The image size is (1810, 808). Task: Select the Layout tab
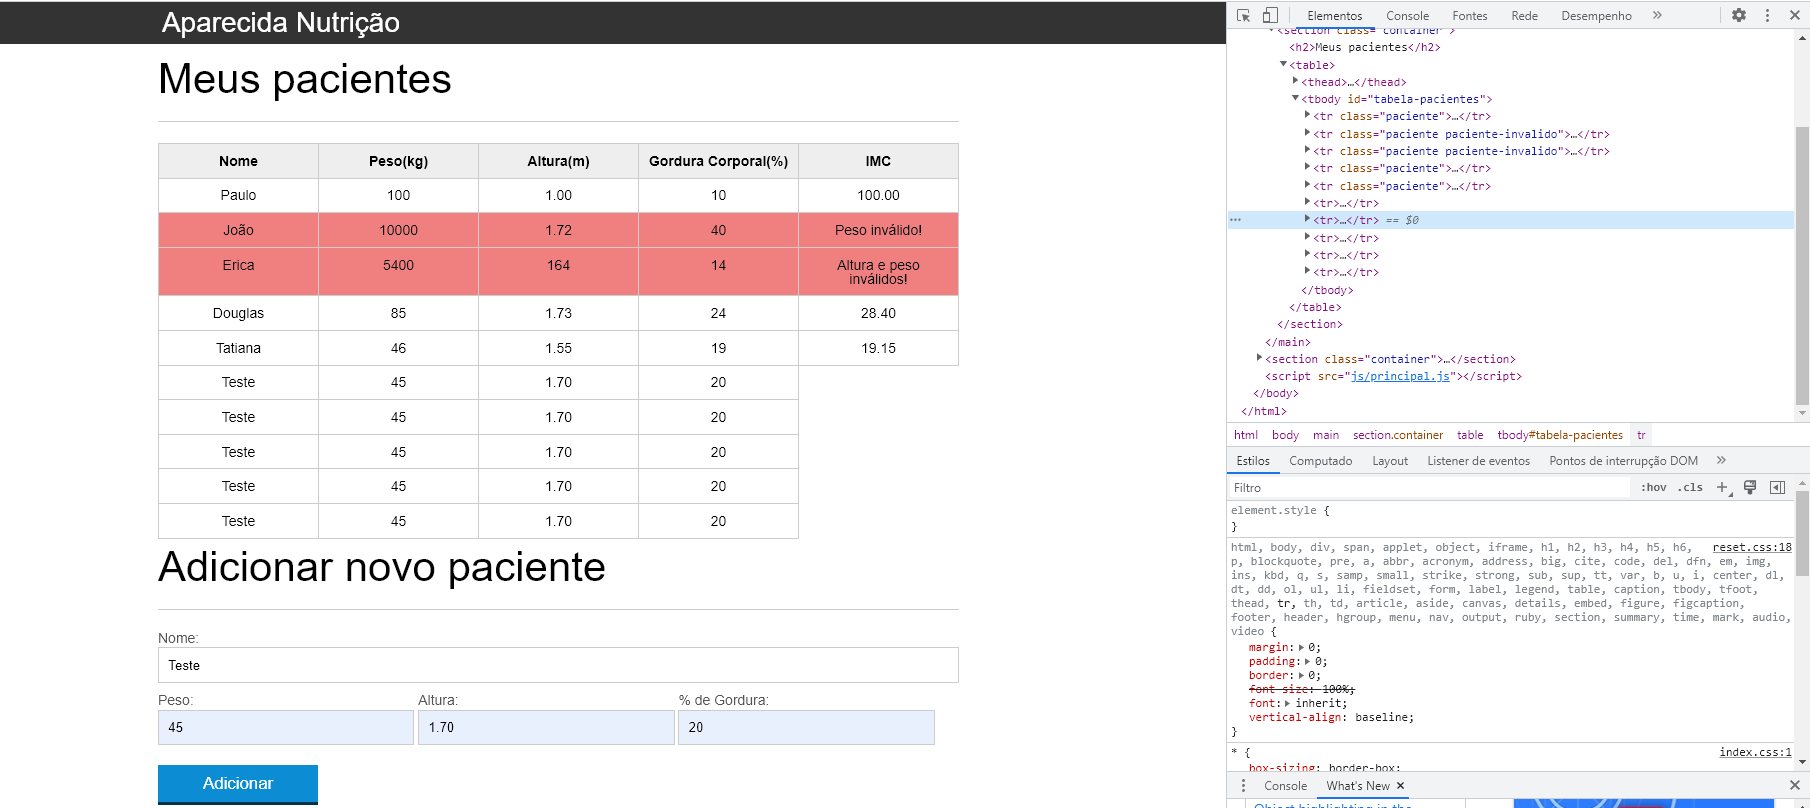coord(1390,460)
